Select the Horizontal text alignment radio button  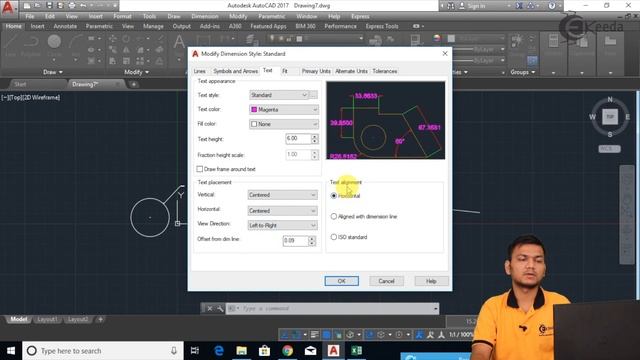click(x=334, y=196)
